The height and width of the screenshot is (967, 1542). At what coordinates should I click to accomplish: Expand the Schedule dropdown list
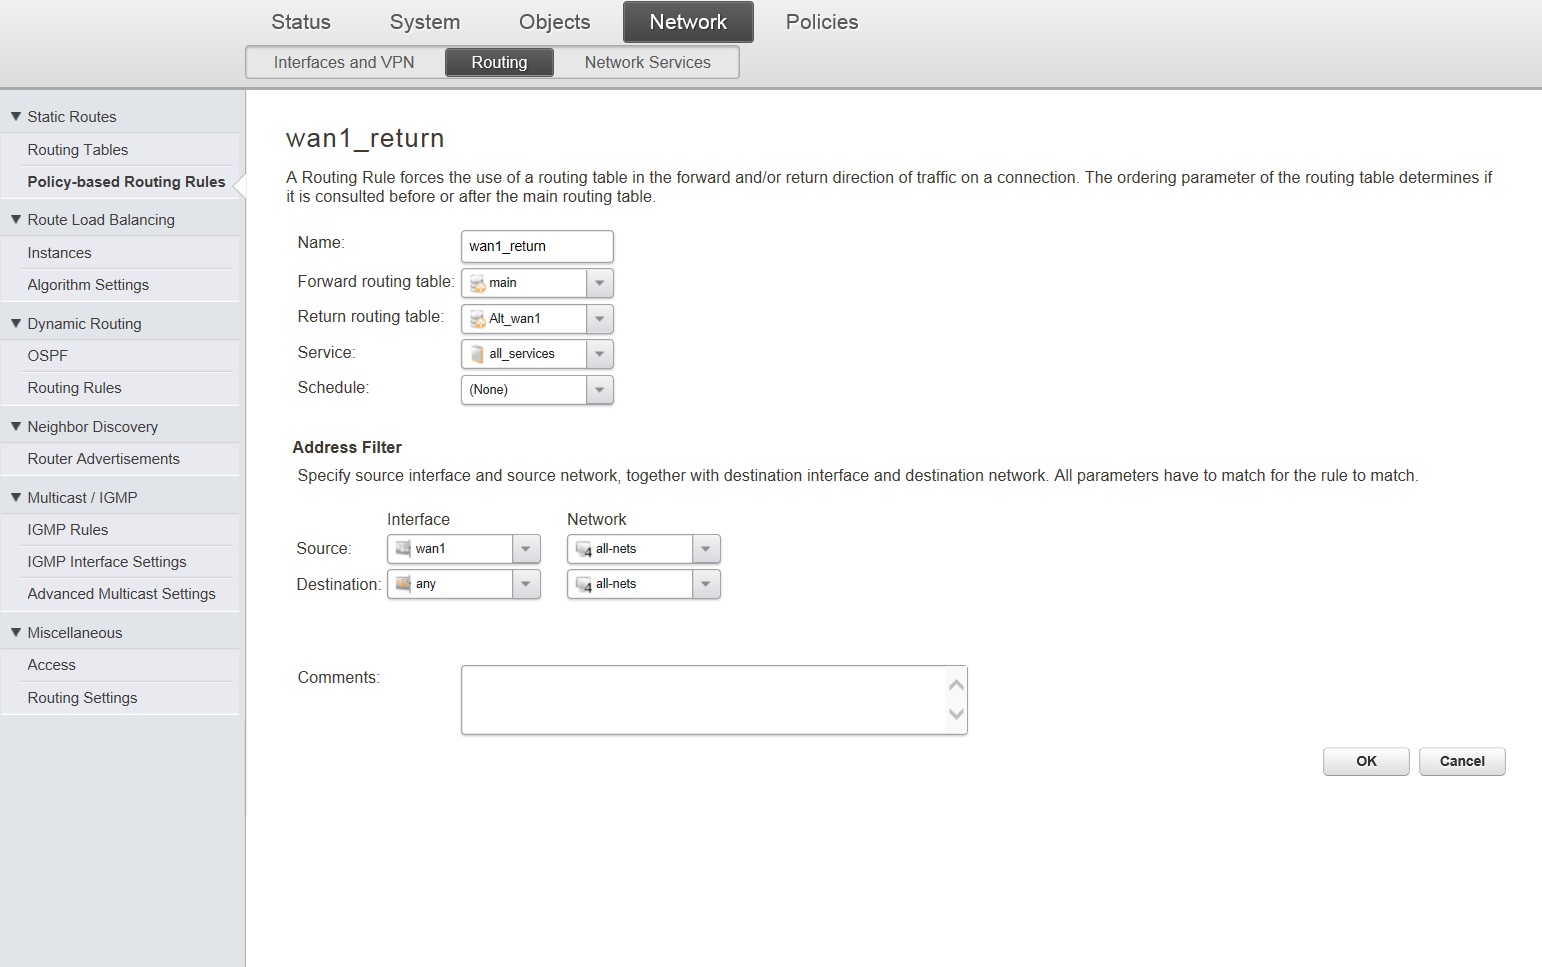pos(599,390)
